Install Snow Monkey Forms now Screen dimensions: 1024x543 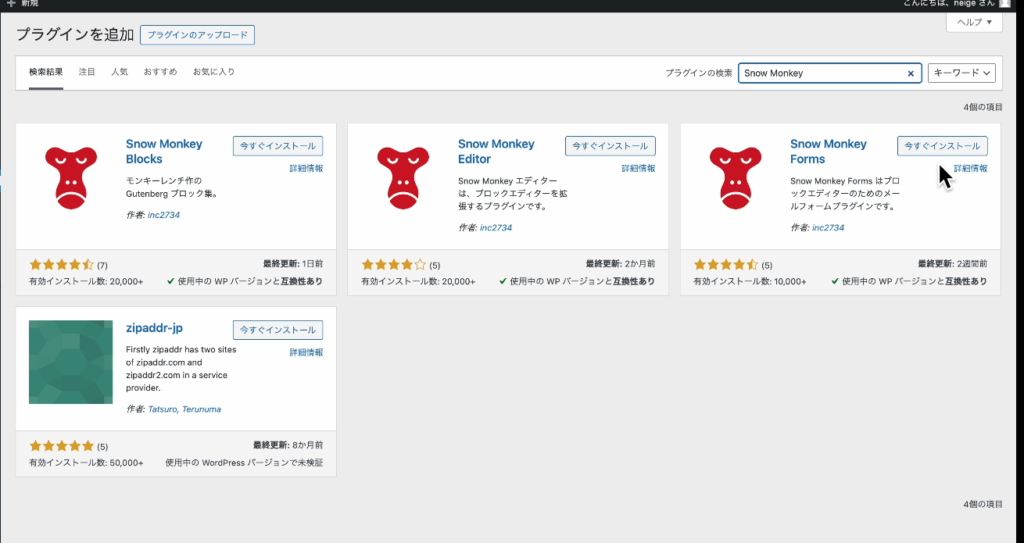[x=942, y=146]
